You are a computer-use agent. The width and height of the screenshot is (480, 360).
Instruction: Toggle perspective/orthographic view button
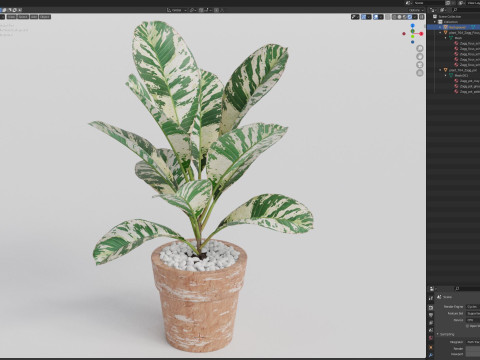tap(420, 73)
